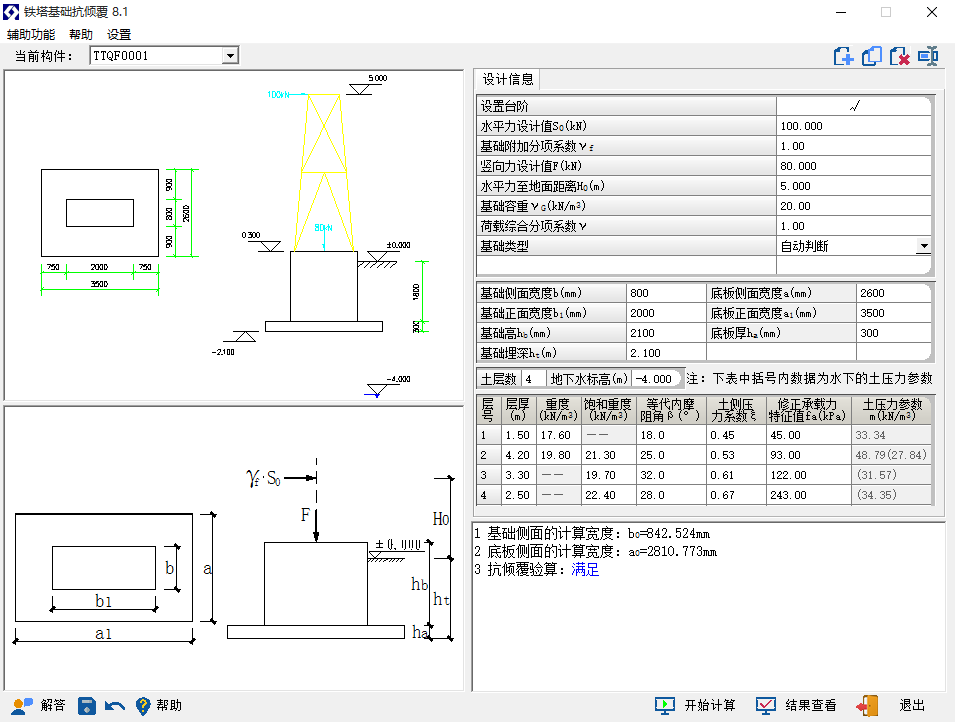This screenshot has width=955, height=722.
Task: Click the add new component icon
Action: coord(844,56)
